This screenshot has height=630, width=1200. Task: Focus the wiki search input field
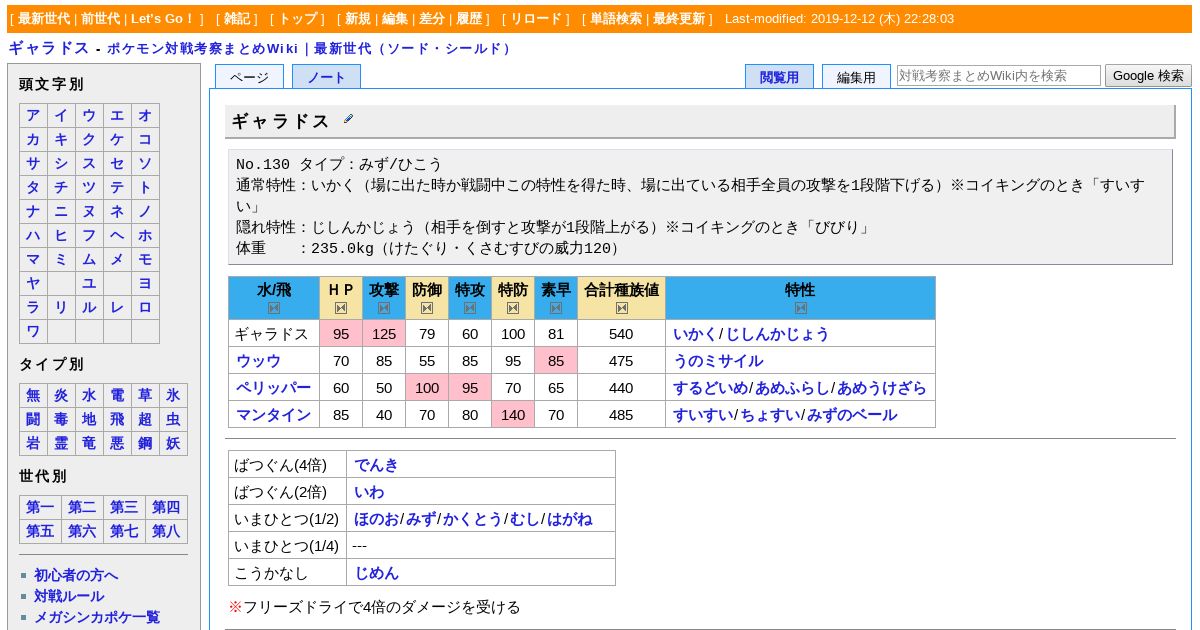999,75
